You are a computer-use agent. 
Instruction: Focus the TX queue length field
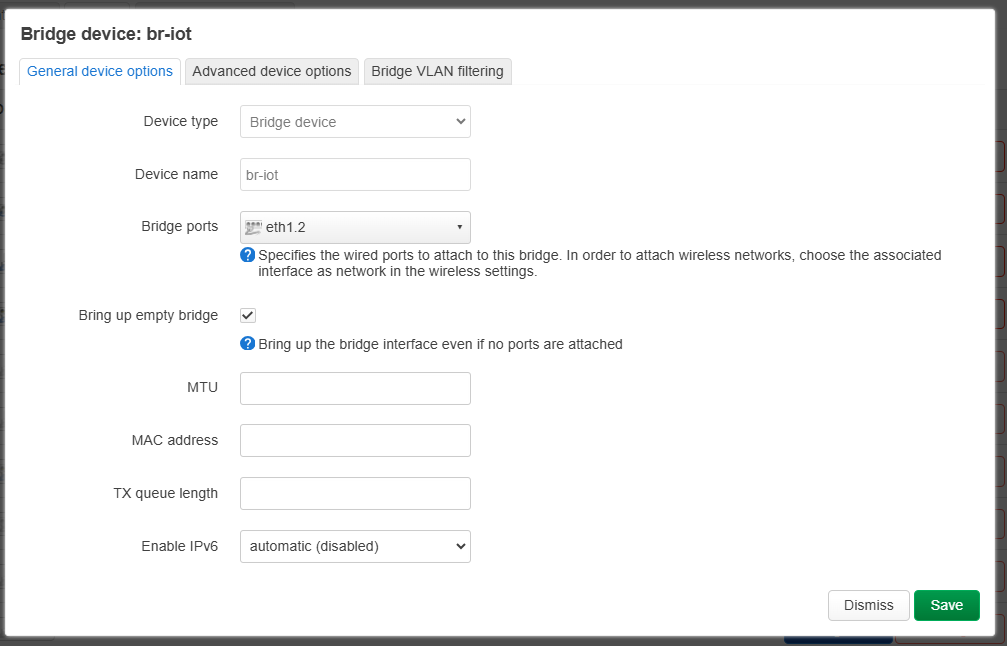pyautogui.click(x=355, y=493)
